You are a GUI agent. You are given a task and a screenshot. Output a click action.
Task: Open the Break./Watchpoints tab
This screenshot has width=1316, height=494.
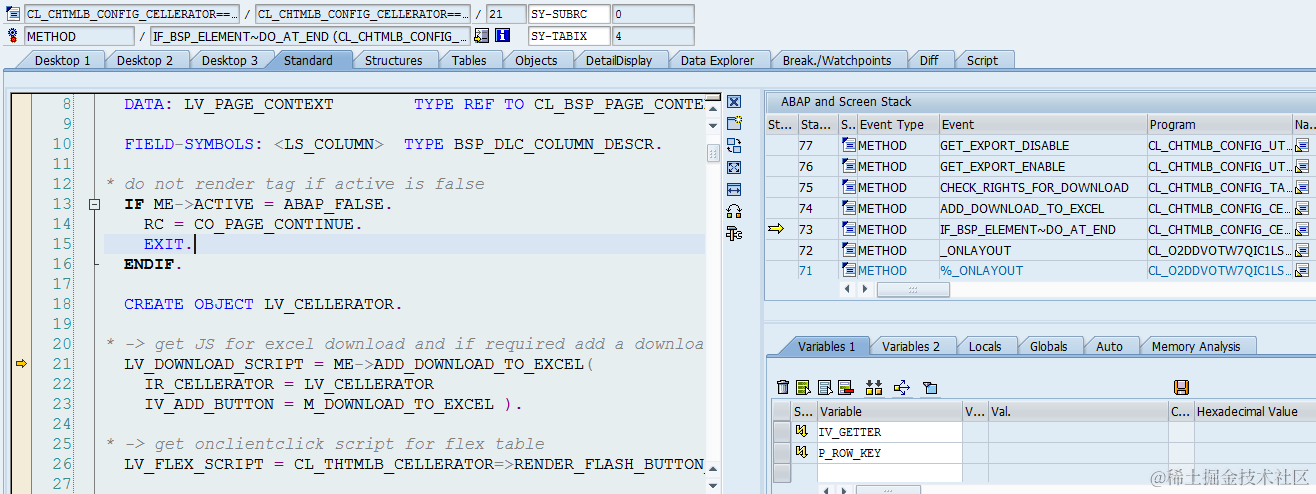[837, 60]
